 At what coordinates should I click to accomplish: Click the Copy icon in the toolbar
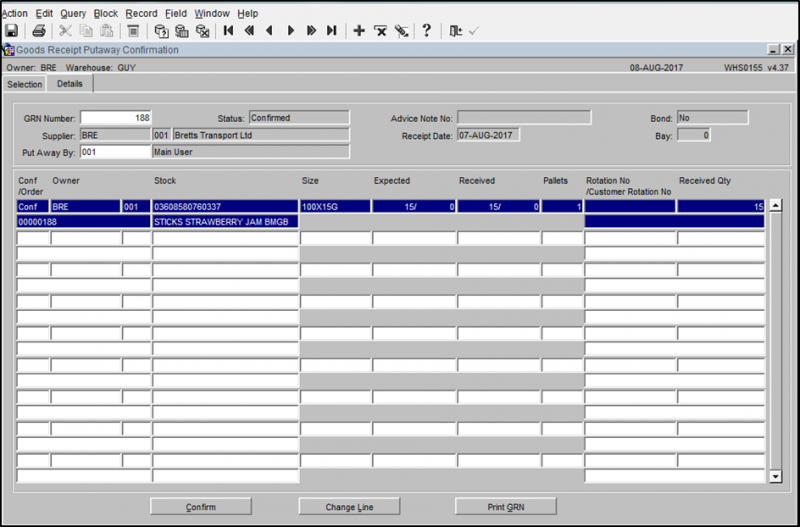click(x=86, y=31)
